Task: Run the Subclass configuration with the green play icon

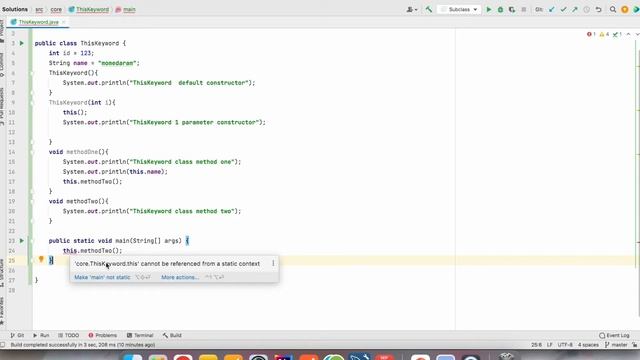Action: coord(489,9)
